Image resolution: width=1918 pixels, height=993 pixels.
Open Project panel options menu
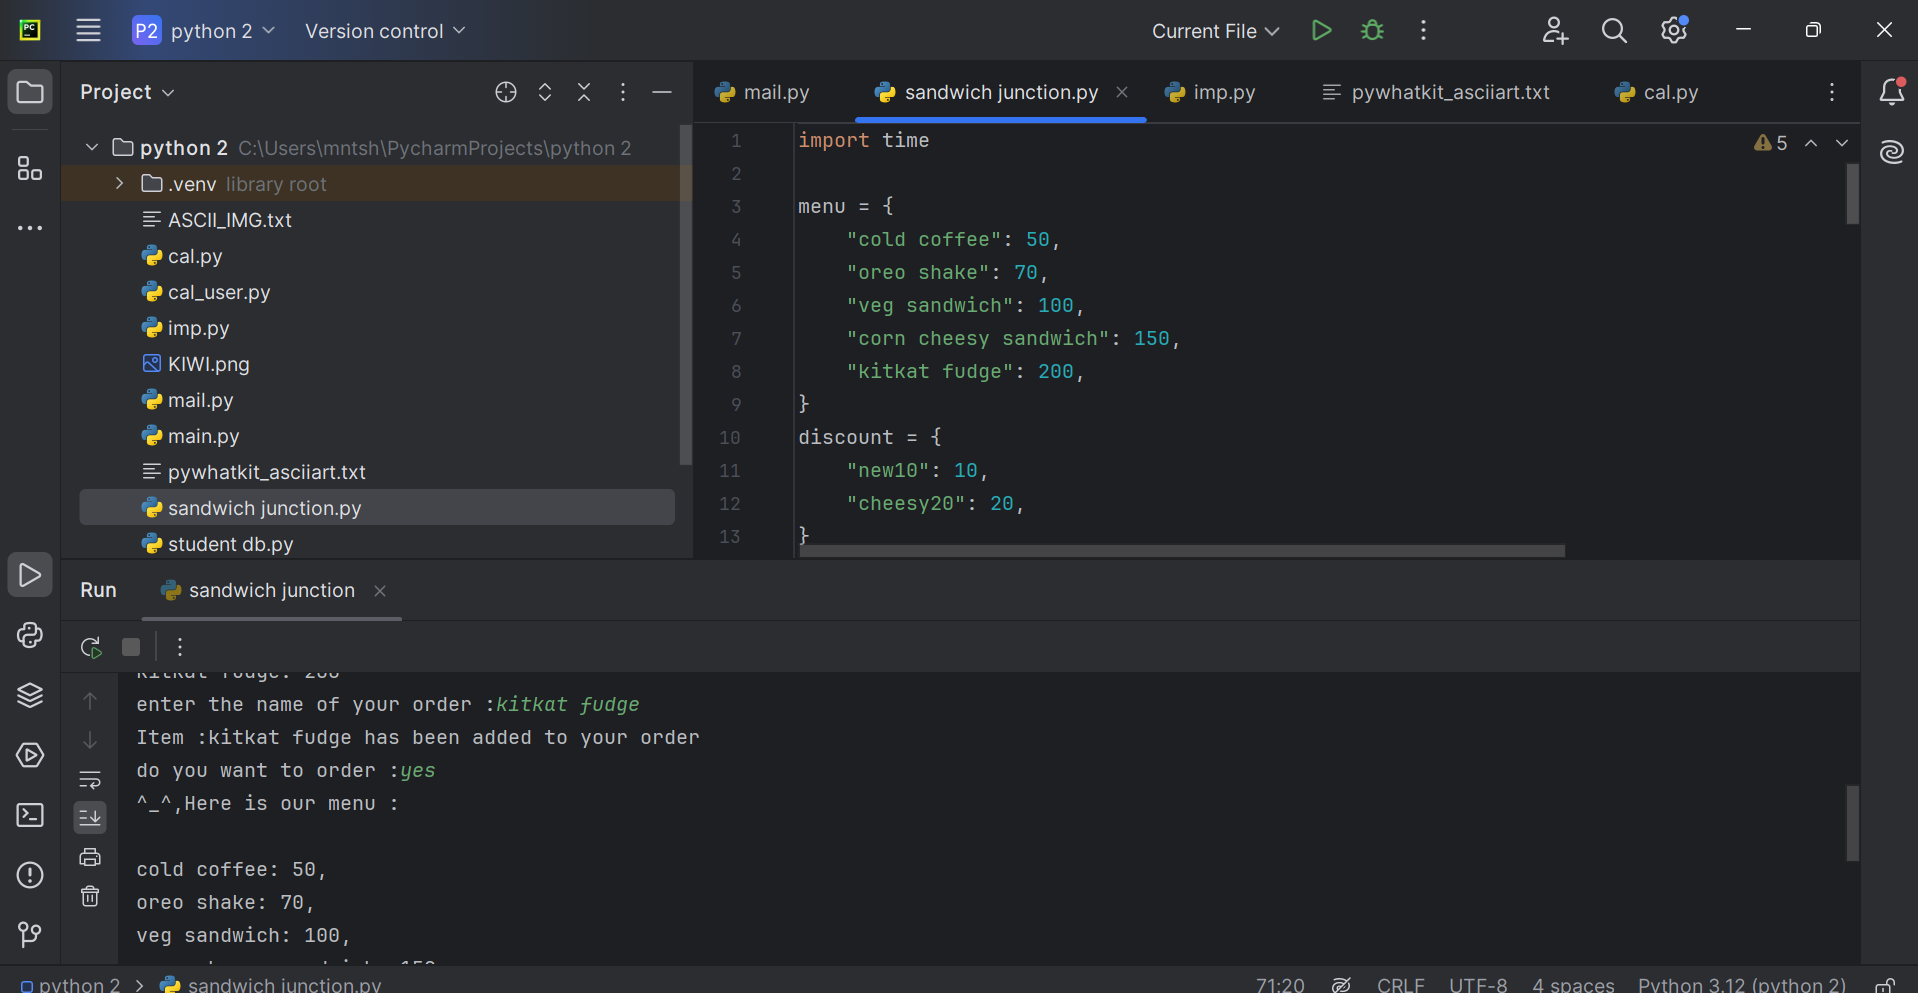click(x=623, y=92)
